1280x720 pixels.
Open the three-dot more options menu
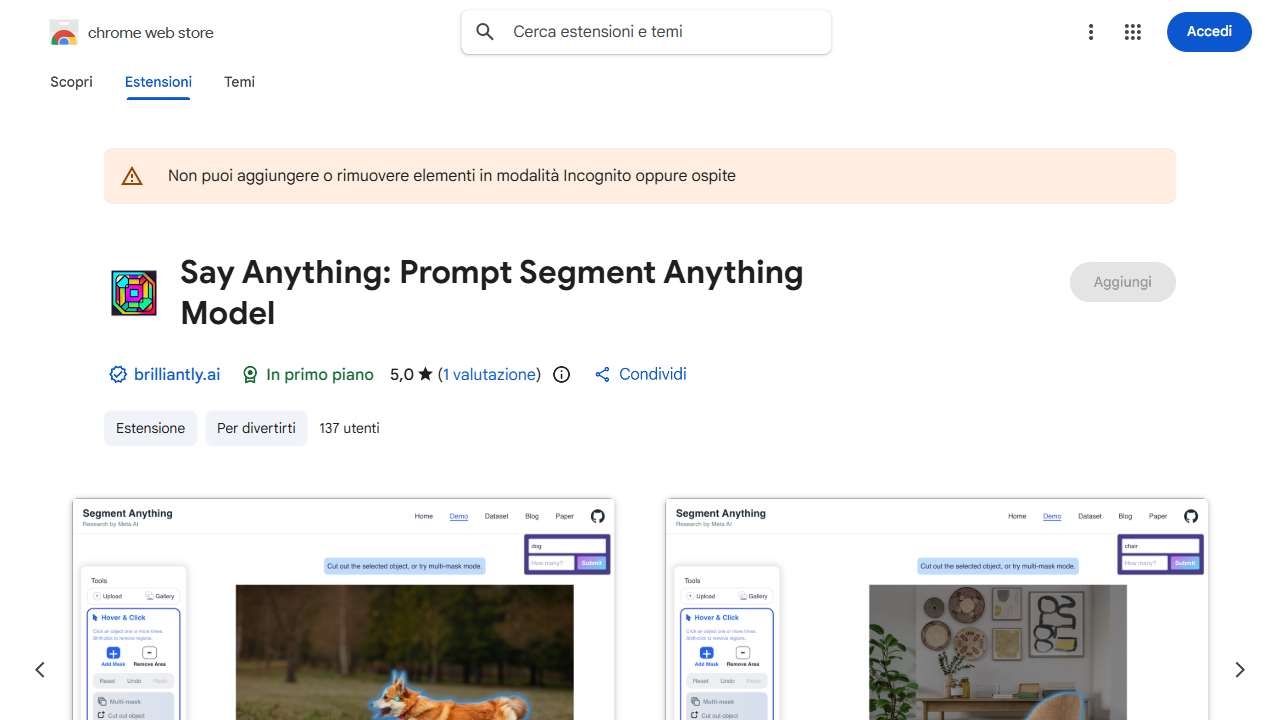tap(1091, 32)
